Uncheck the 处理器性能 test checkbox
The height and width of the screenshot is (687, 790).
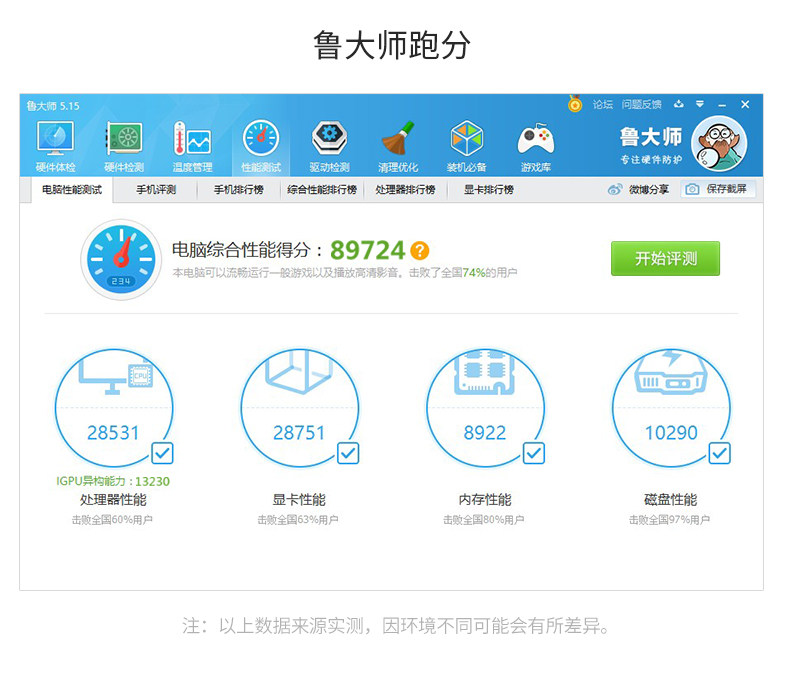[x=163, y=453]
